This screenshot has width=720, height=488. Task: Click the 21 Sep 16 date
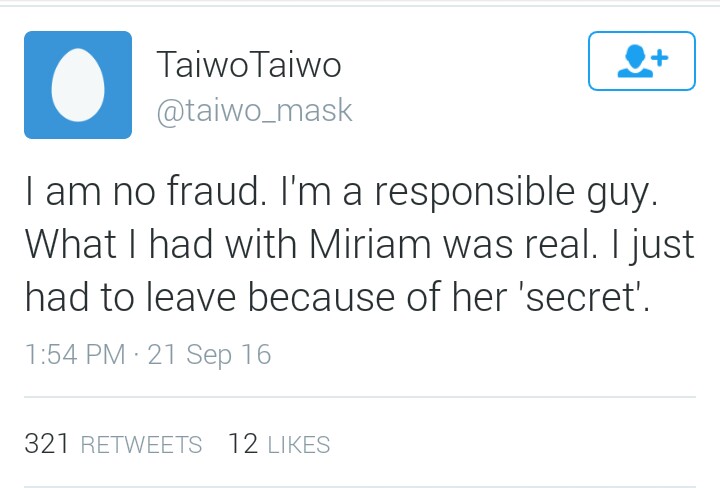point(209,355)
